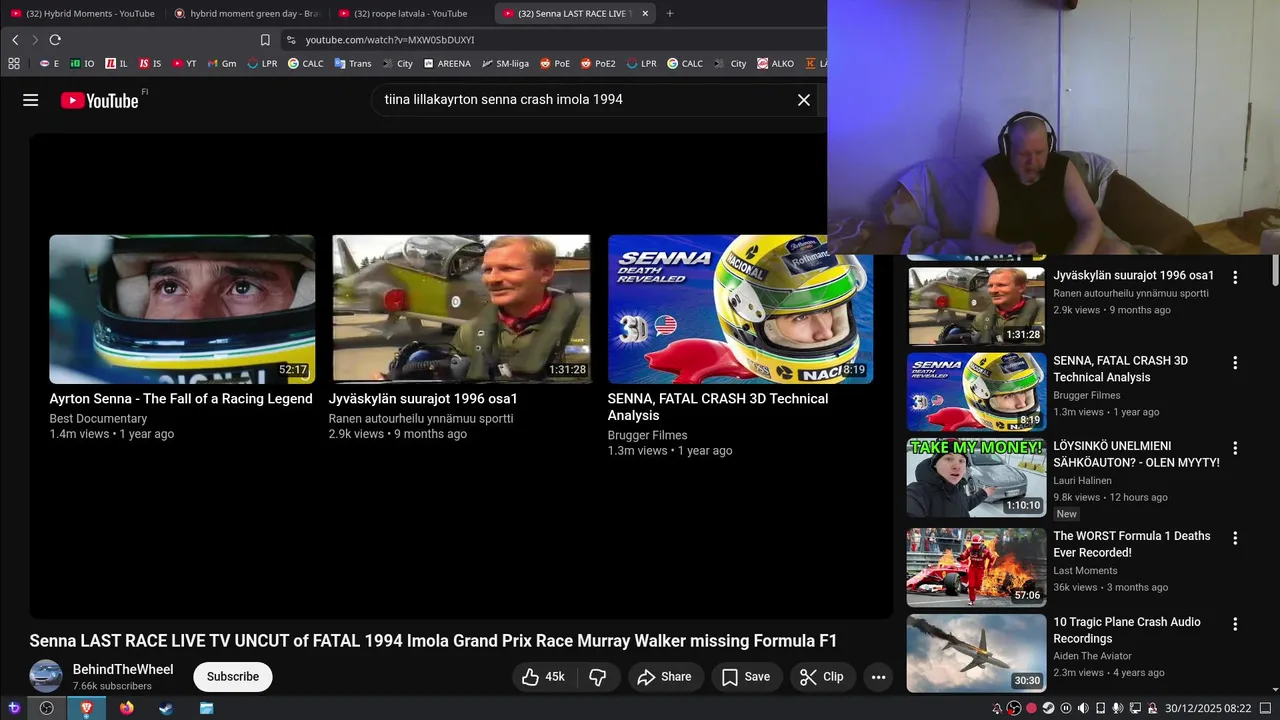The image size is (1280, 720).
Task: Play Ayrton Senna Fall of a Racing Legend
Action: (x=182, y=309)
